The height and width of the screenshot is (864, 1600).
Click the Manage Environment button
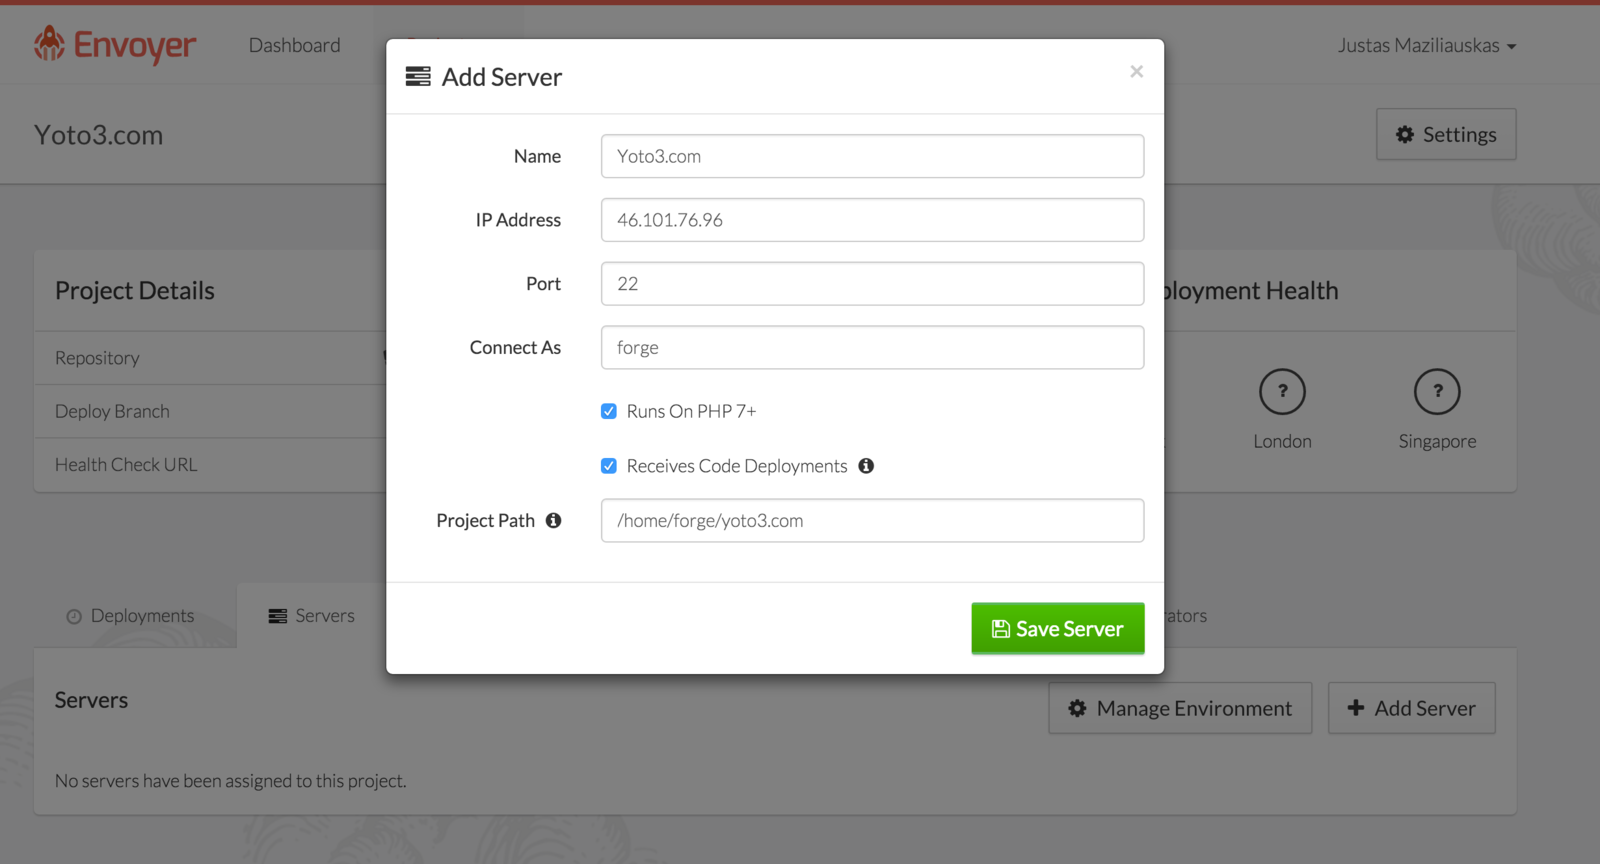(1180, 708)
